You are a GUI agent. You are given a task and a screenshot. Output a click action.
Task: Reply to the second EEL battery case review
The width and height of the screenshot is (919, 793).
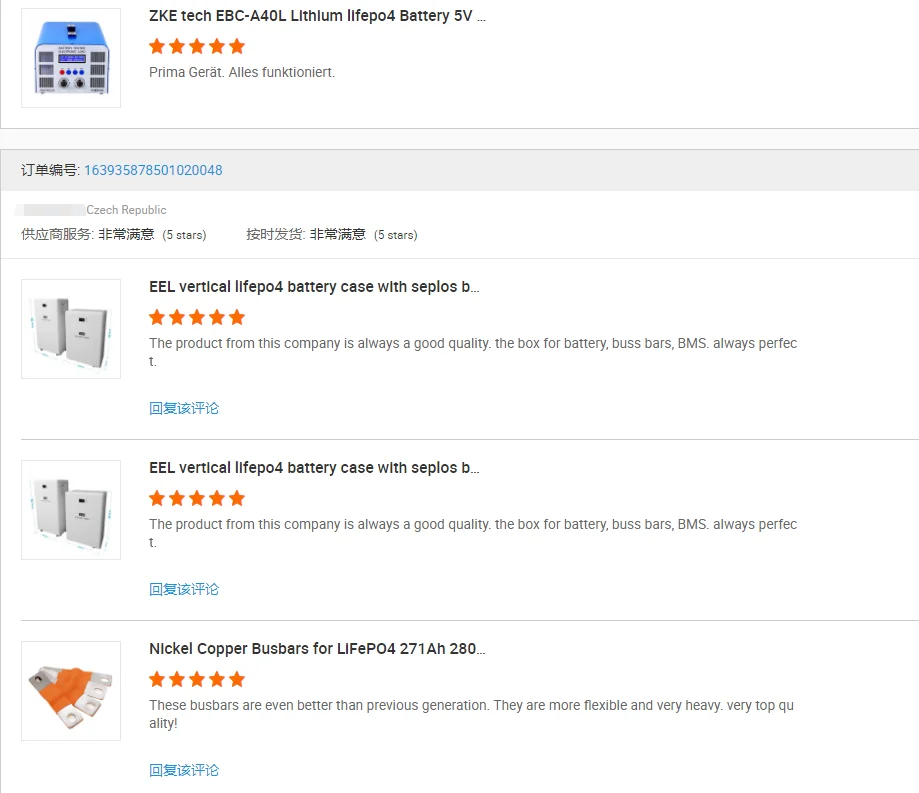point(184,589)
